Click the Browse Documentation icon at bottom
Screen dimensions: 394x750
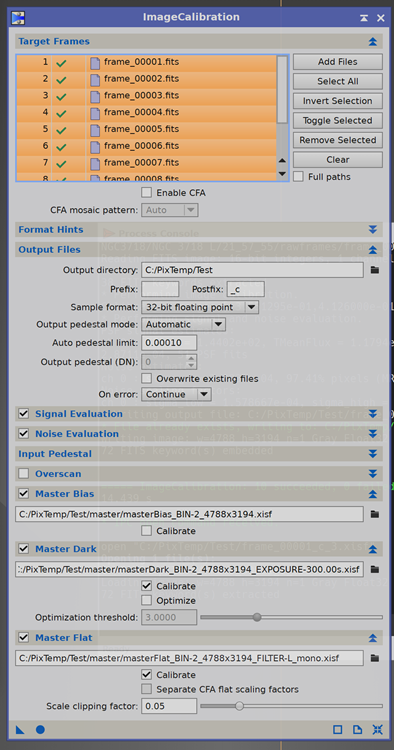357,729
